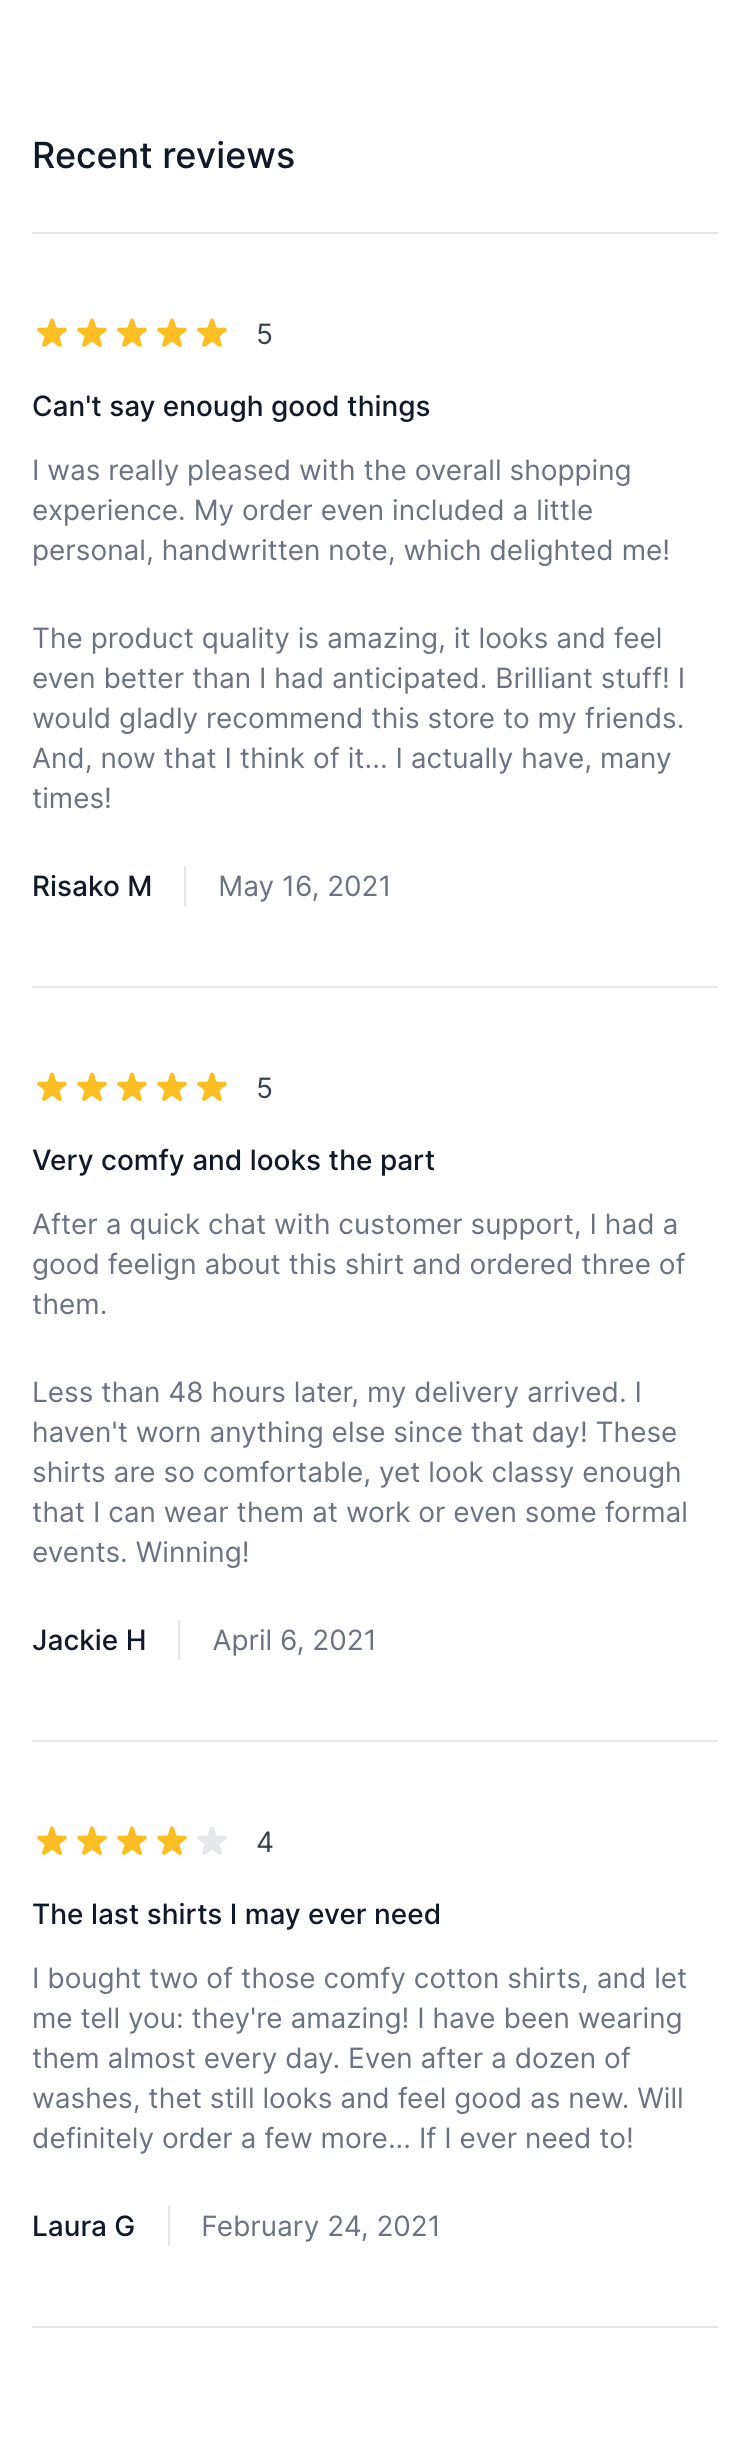Click the 'Recent reviews' heading

[x=164, y=156]
